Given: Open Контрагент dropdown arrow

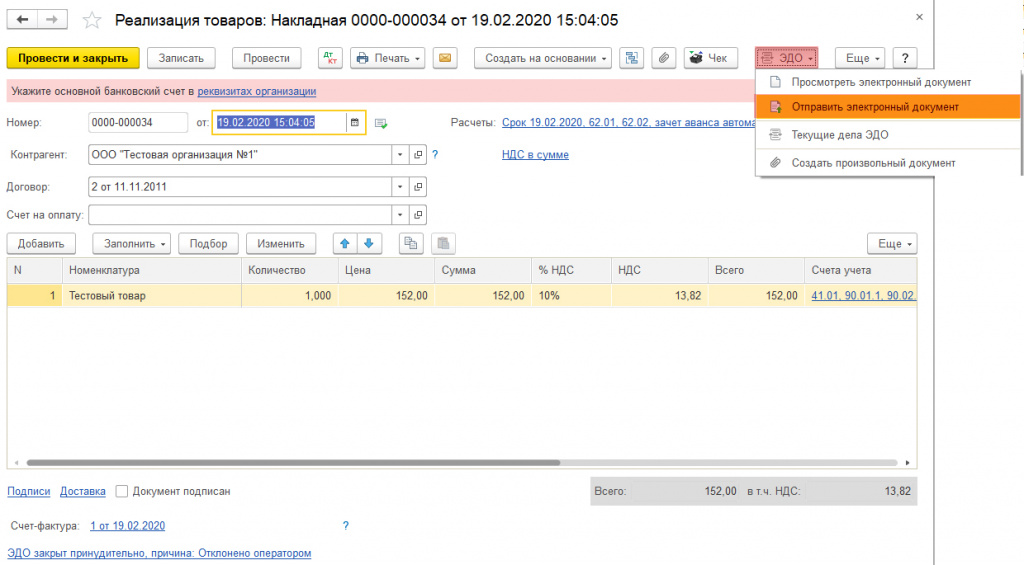Looking at the screenshot, I should (400, 155).
